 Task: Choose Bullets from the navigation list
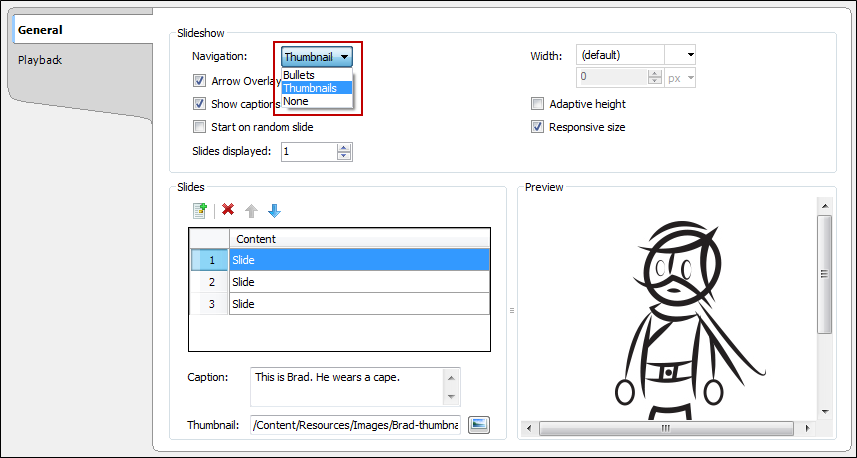point(317,75)
